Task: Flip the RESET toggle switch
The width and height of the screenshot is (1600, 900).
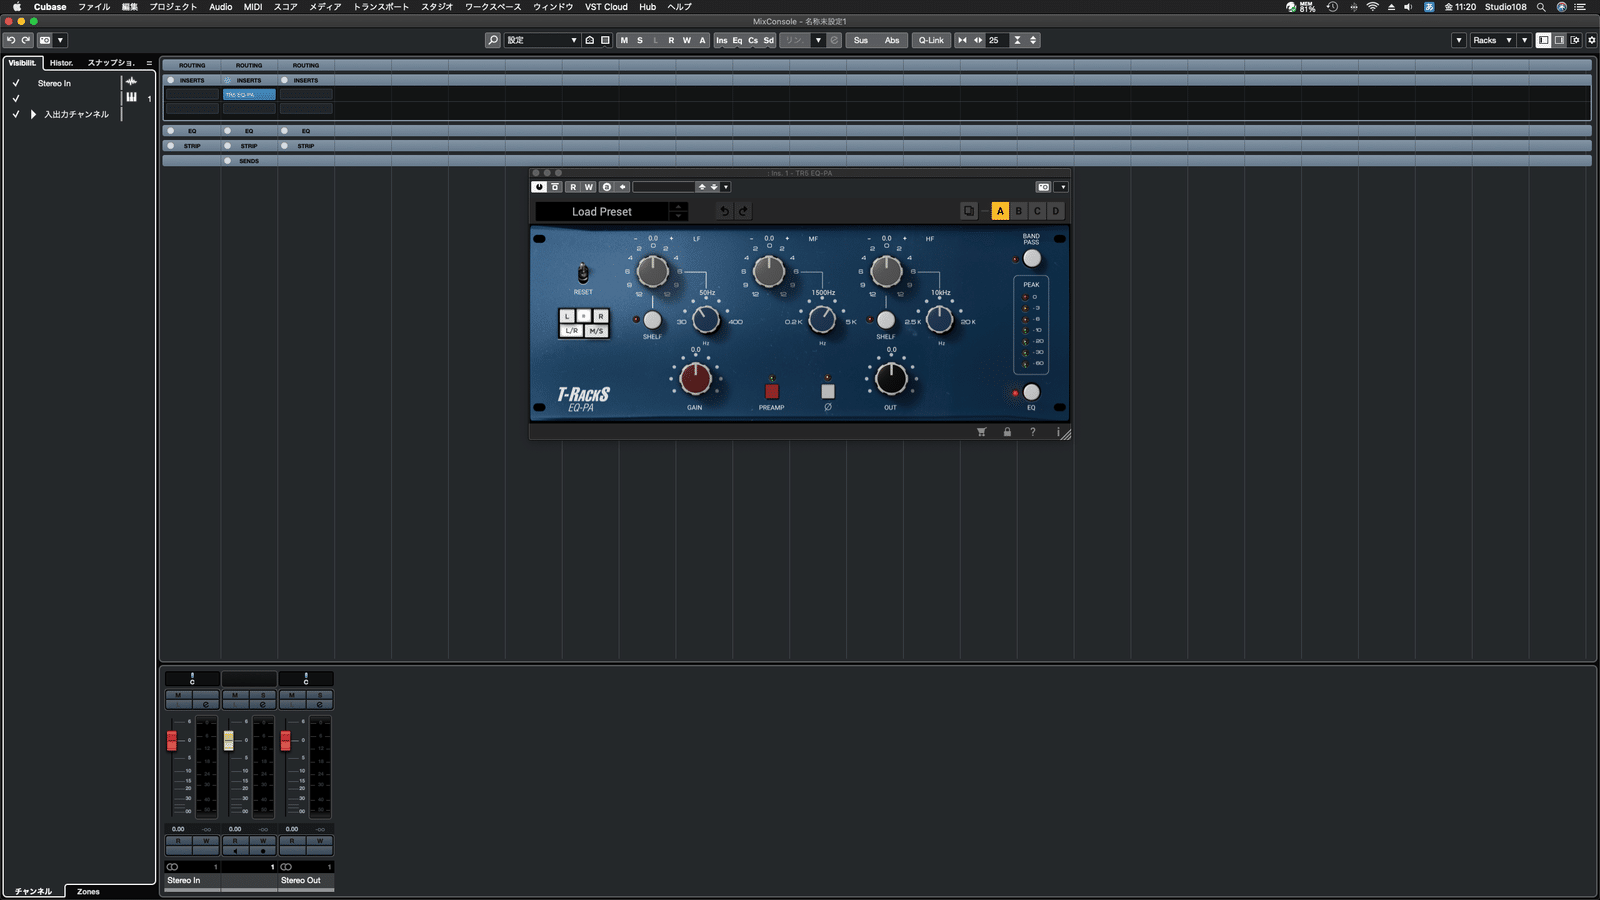Action: click(x=583, y=273)
